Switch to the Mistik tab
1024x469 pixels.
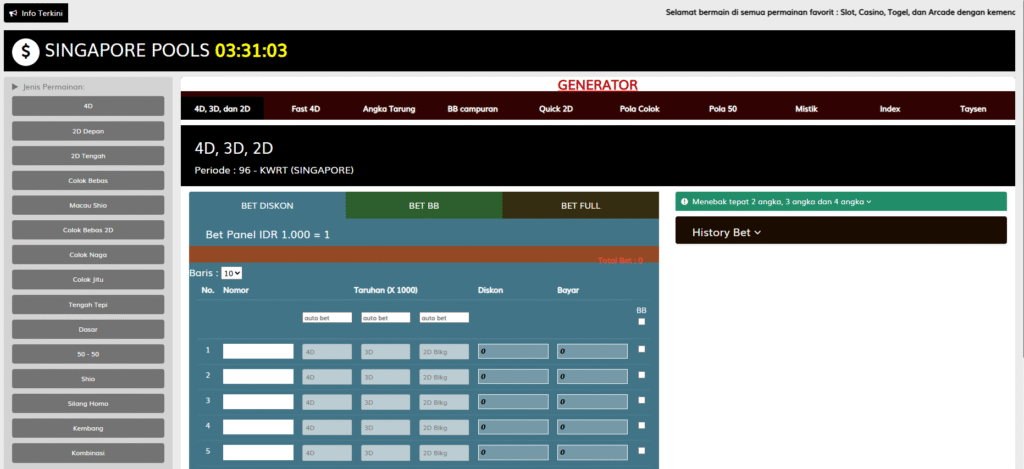[x=807, y=109]
